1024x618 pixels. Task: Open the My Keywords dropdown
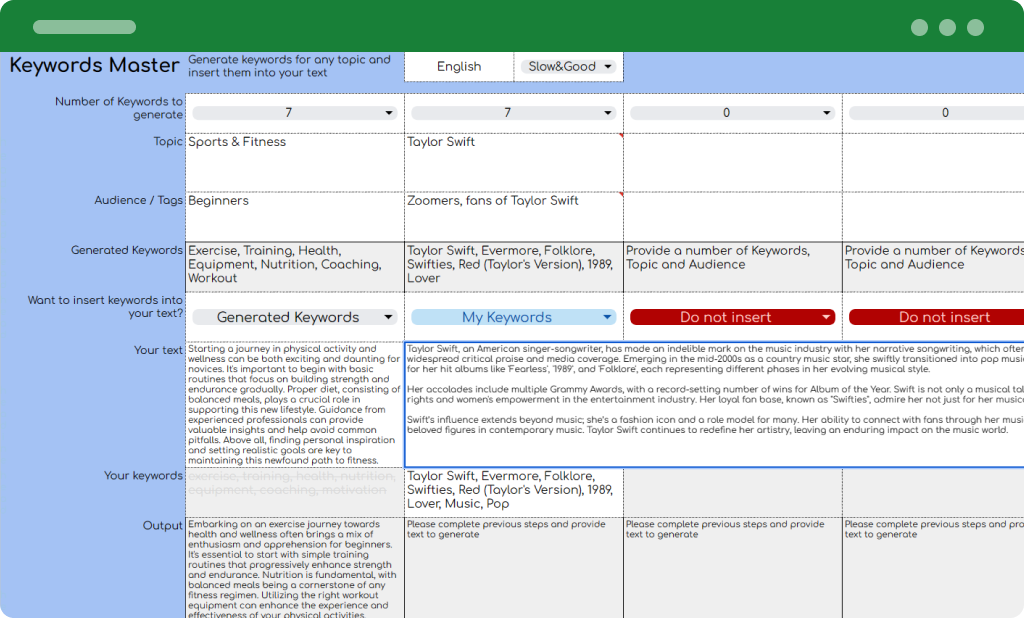[x=512, y=316]
